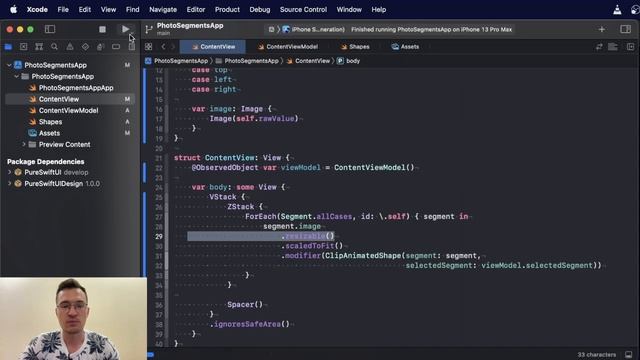
Task: Open the editor options menu
Action: pos(613,47)
